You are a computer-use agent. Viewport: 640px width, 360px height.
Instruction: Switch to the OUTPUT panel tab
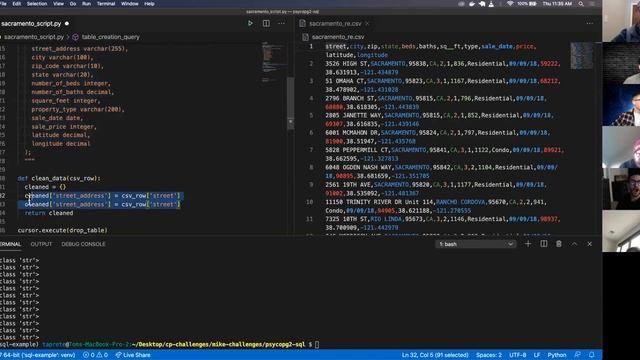[x=41, y=244]
